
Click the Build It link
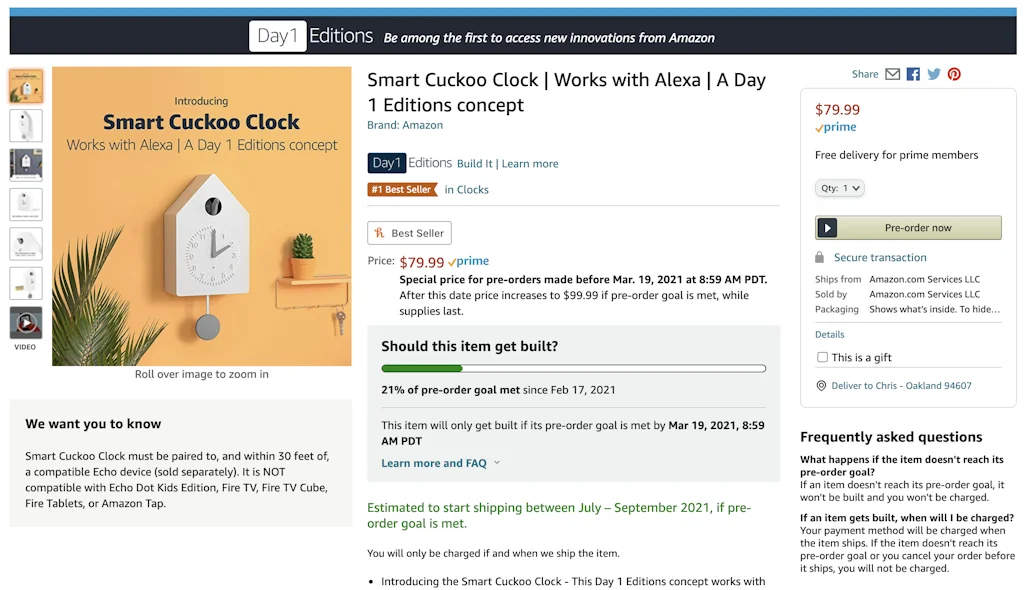coord(474,163)
